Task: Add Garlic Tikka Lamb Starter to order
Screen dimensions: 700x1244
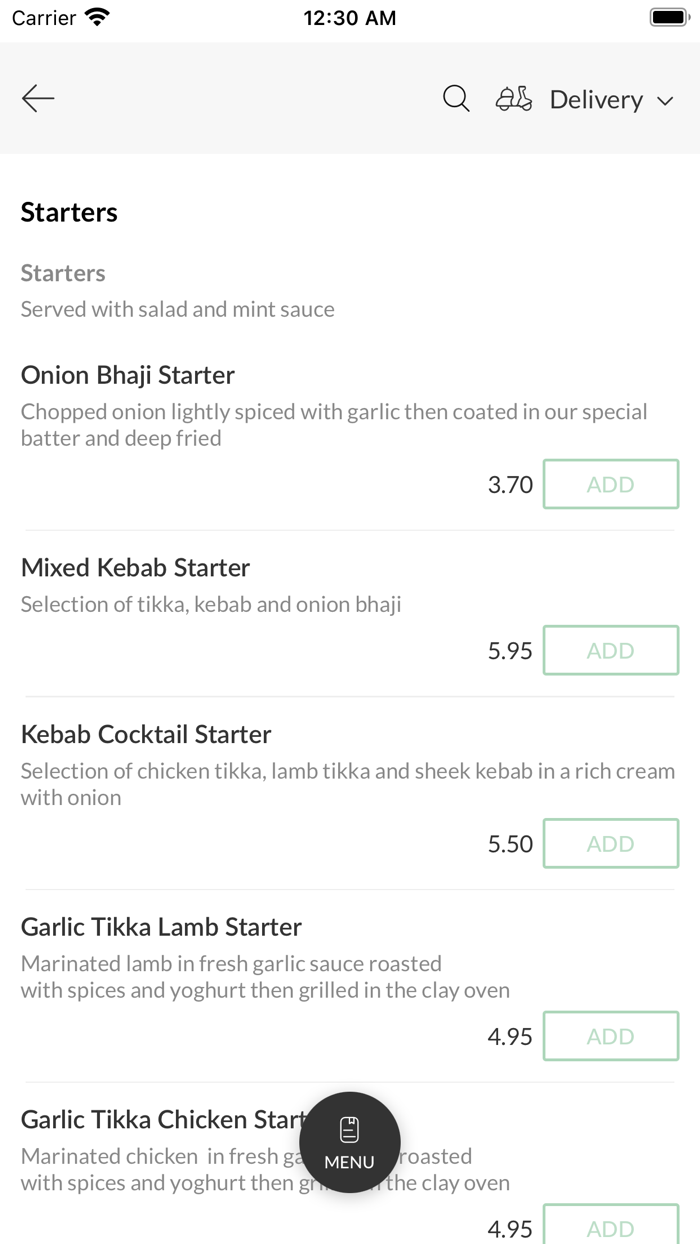Action: (610, 1036)
